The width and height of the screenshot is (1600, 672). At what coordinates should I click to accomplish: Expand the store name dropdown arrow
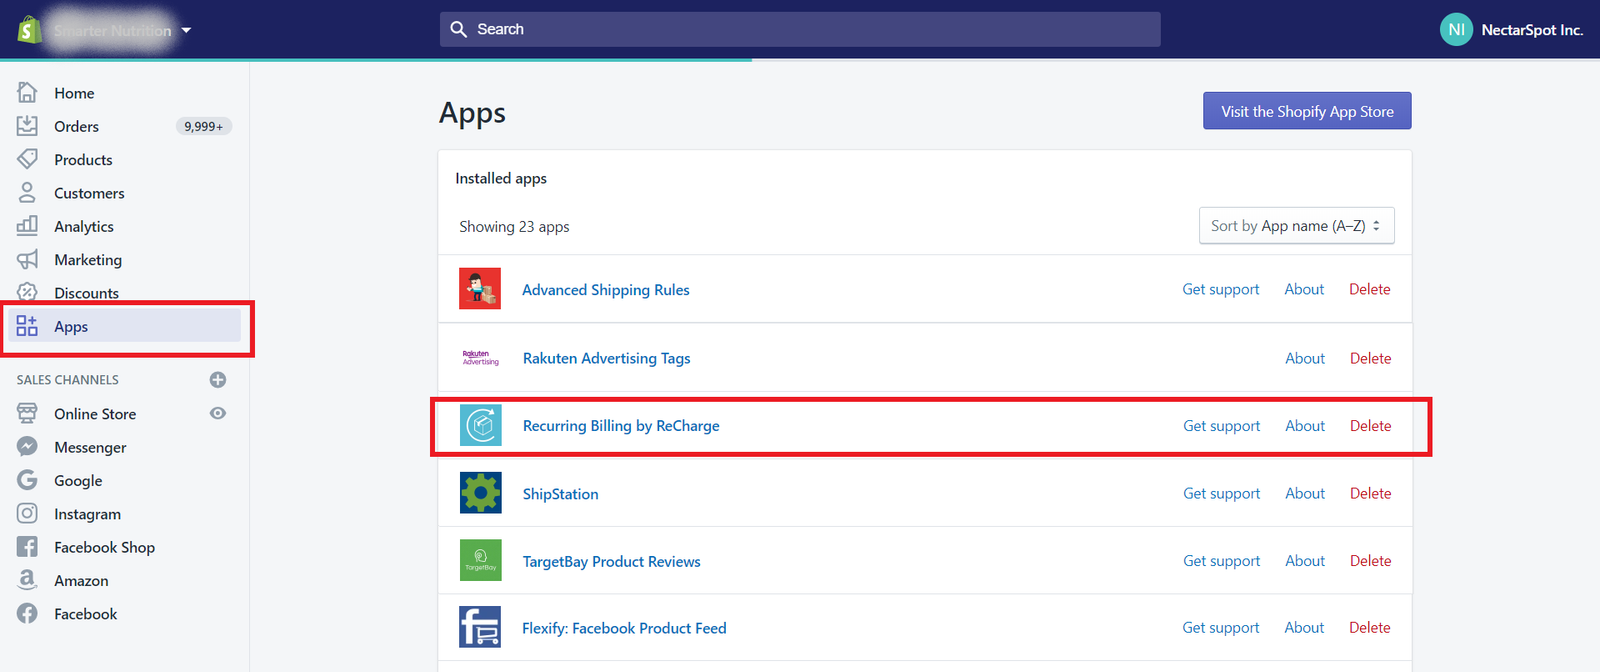coord(186,30)
